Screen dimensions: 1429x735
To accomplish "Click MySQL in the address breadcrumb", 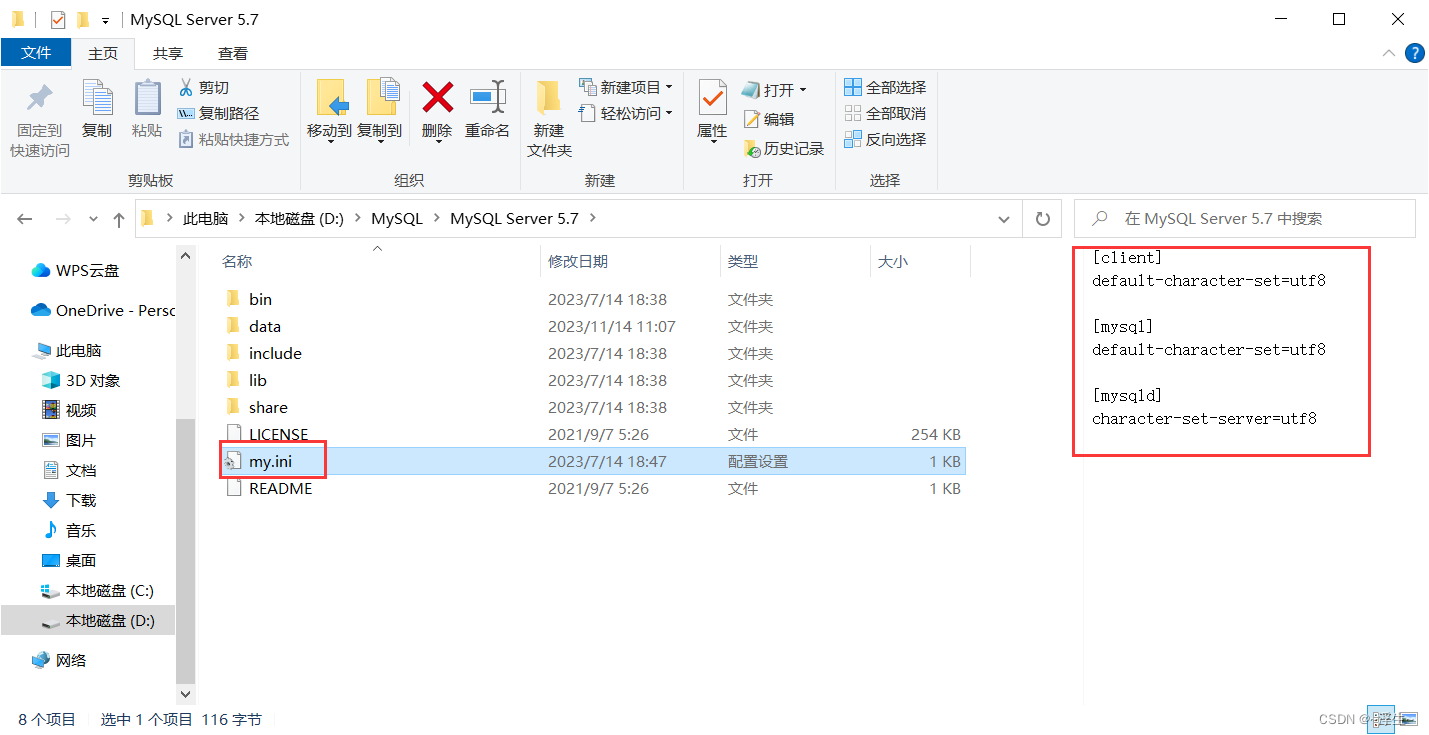I will click(397, 218).
